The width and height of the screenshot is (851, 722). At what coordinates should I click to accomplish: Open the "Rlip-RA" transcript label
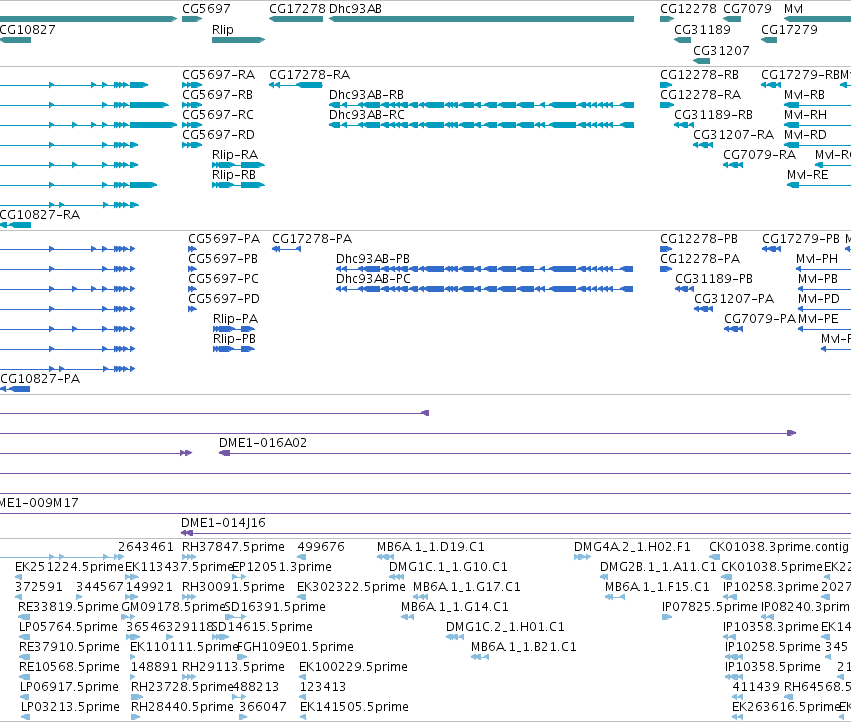(235, 155)
